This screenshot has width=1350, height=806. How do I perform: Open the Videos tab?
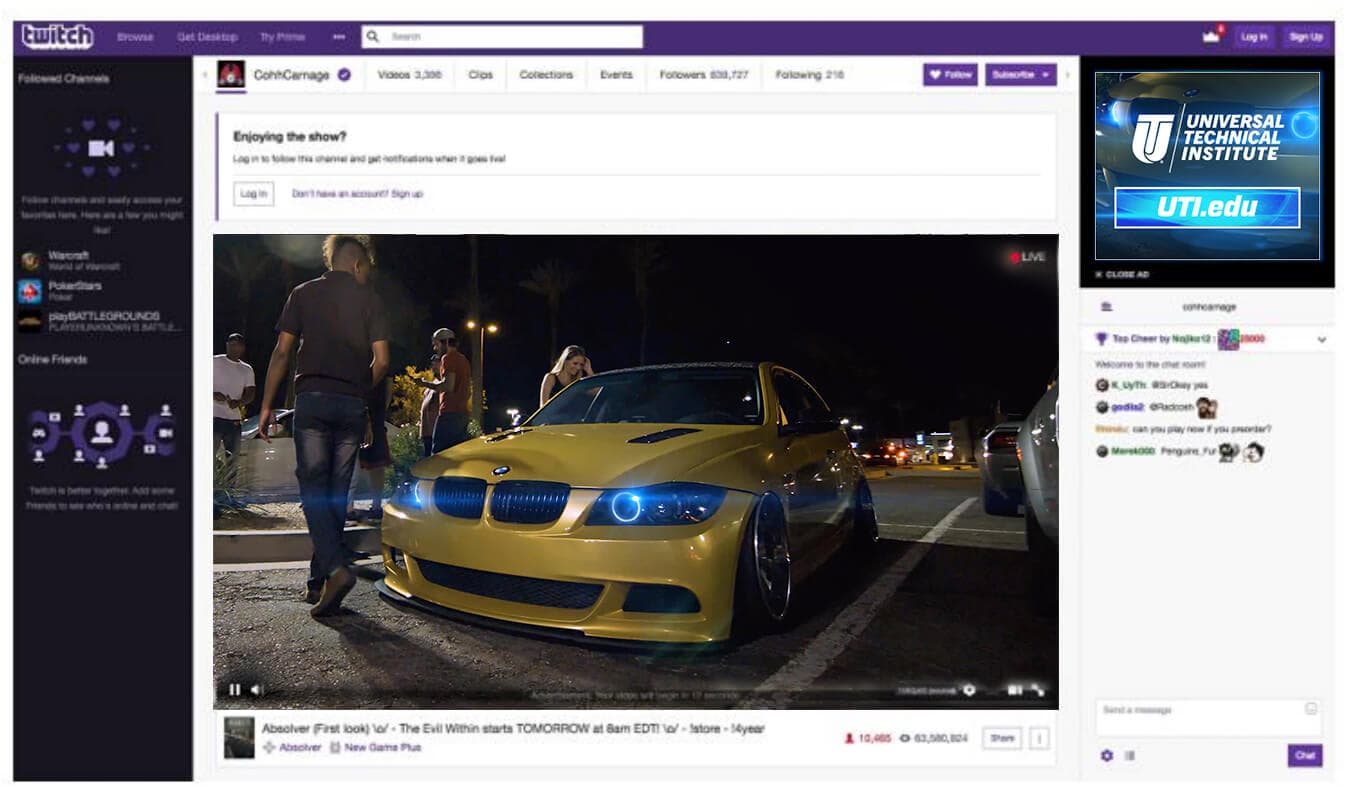tap(409, 75)
